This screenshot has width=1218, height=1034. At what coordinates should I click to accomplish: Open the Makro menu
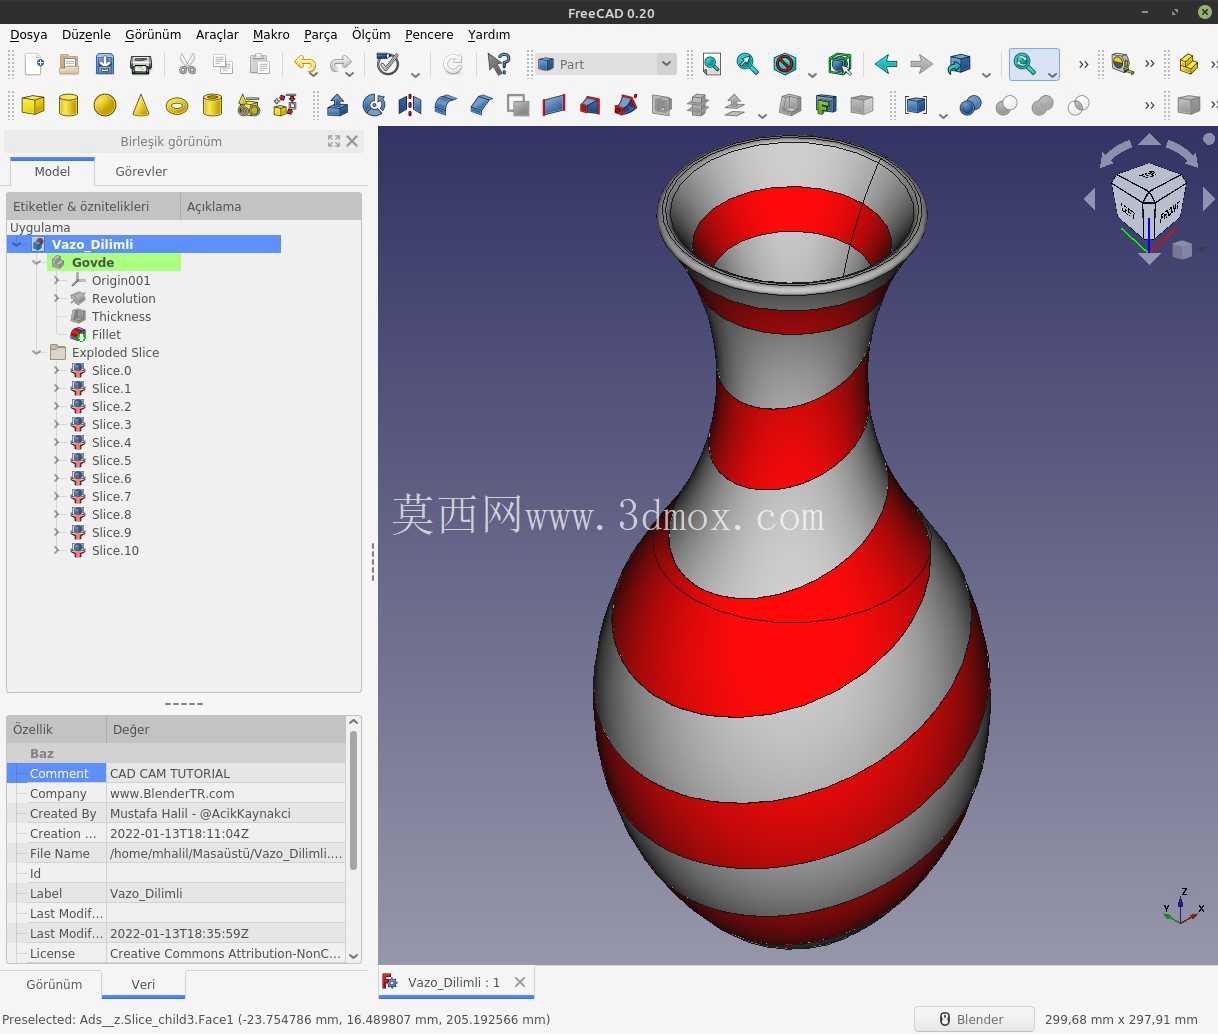pos(271,34)
